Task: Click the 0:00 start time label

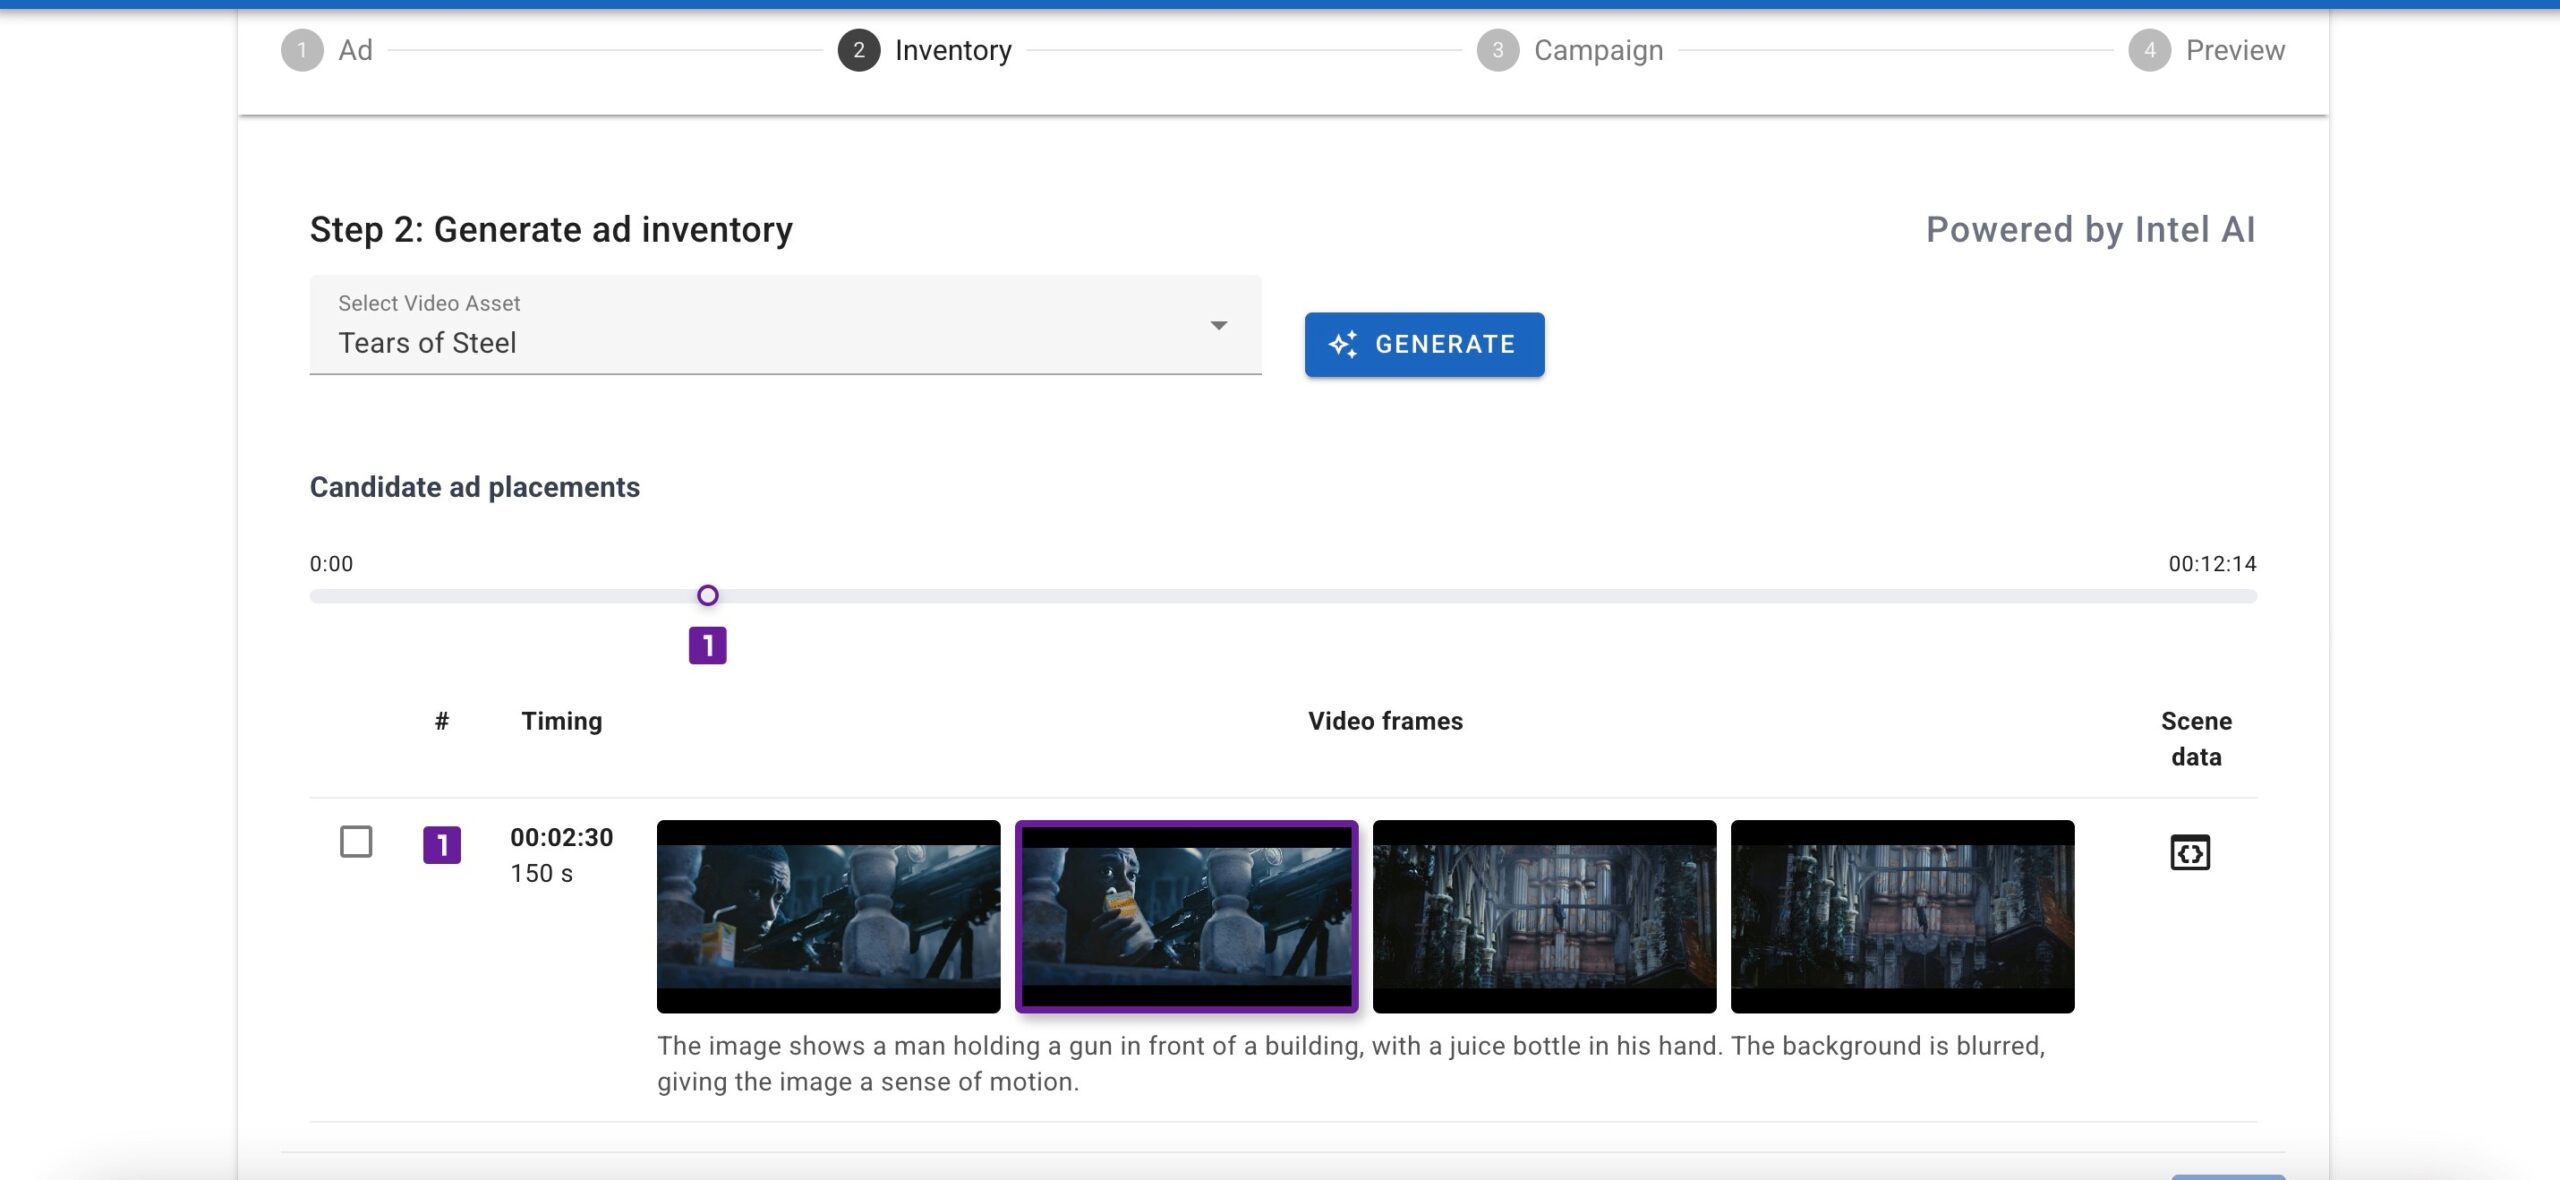Action: click(331, 564)
